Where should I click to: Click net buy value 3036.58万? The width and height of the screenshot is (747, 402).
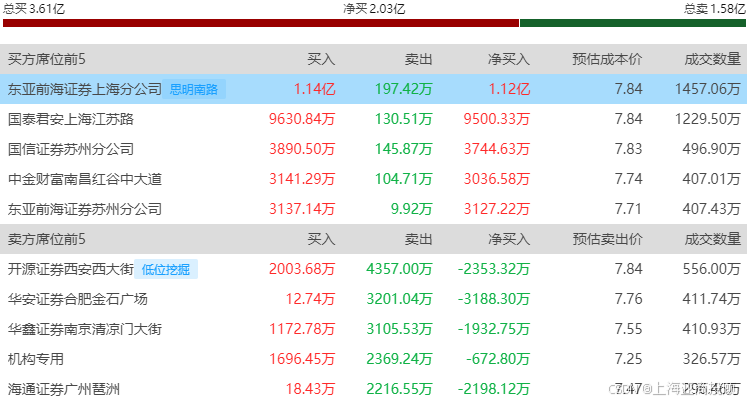(x=496, y=179)
